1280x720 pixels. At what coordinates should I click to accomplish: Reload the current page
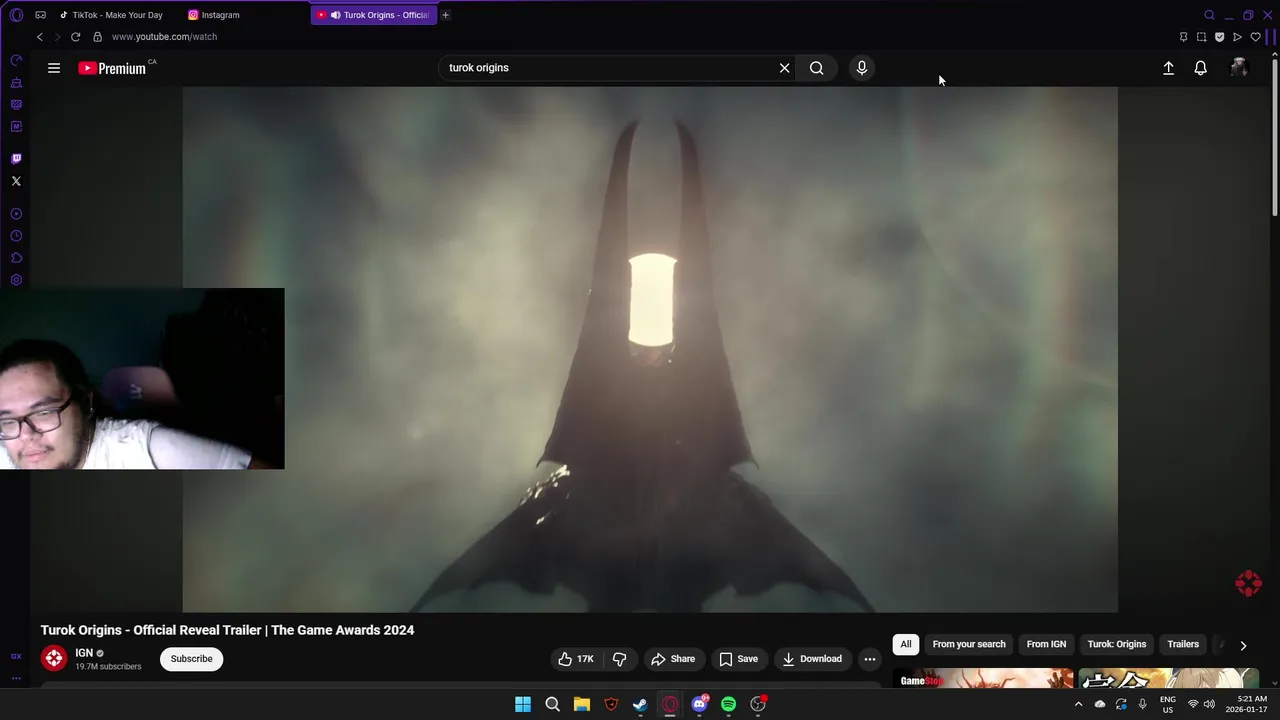[x=75, y=37]
